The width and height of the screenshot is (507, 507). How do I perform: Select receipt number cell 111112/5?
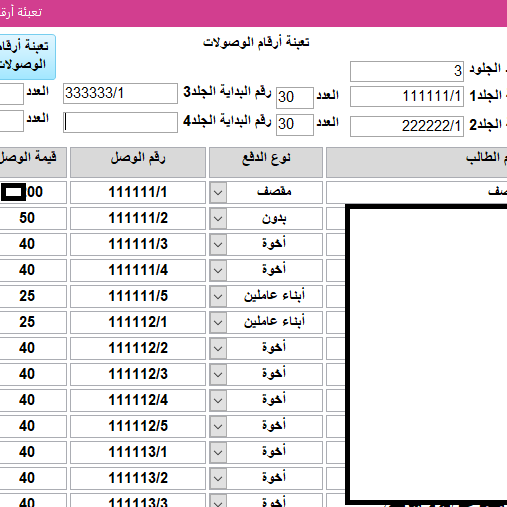(x=138, y=426)
